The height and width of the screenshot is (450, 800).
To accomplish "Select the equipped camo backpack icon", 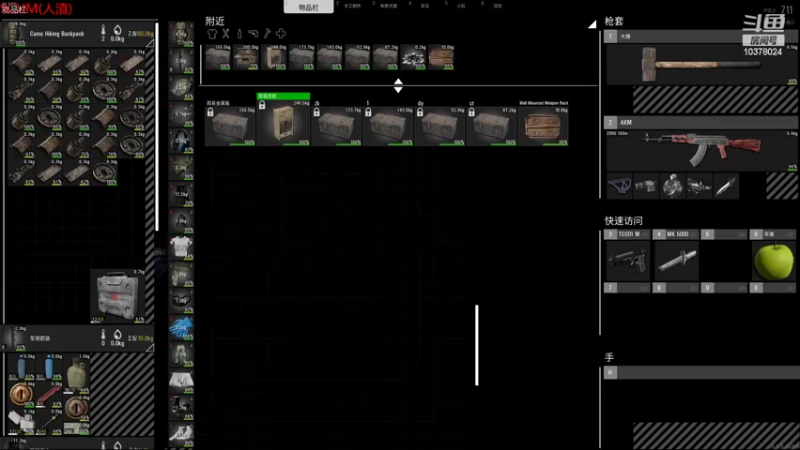I will [x=181, y=34].
